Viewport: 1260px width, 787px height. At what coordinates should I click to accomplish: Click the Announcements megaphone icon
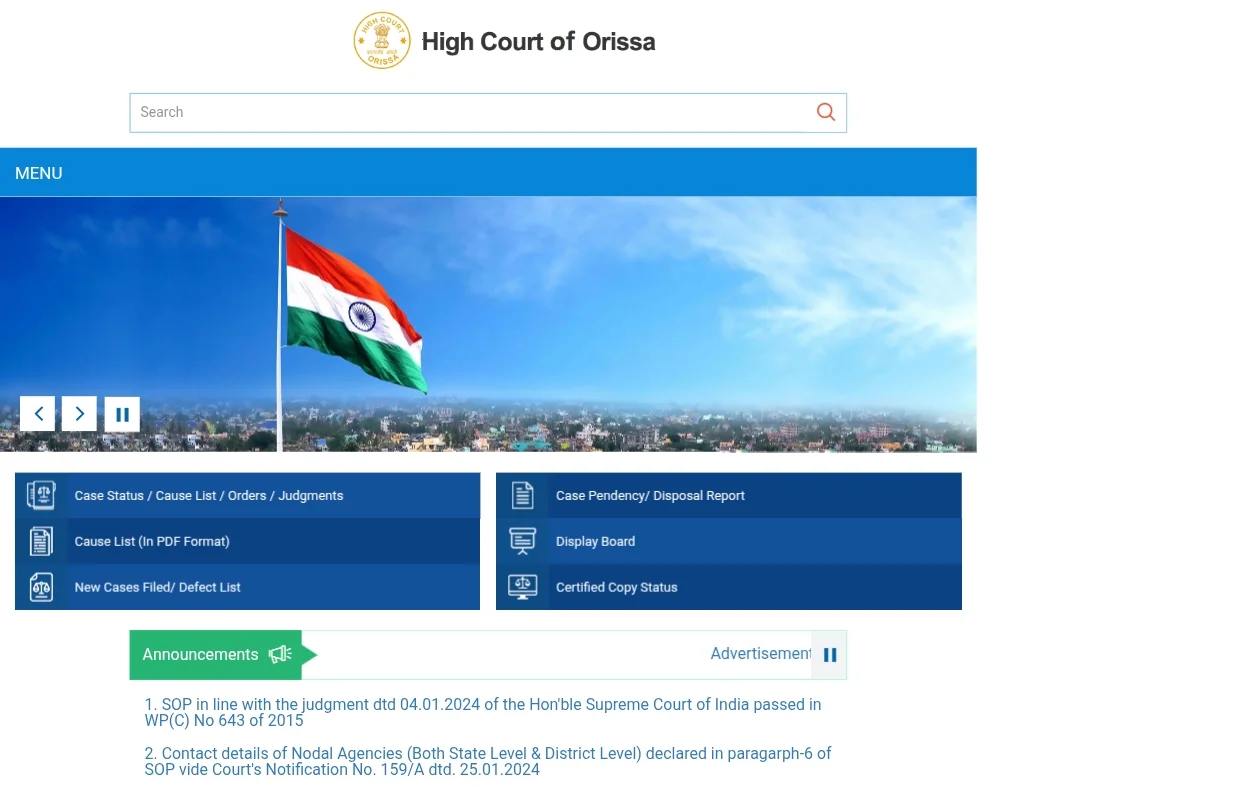(x=280, y=655)
